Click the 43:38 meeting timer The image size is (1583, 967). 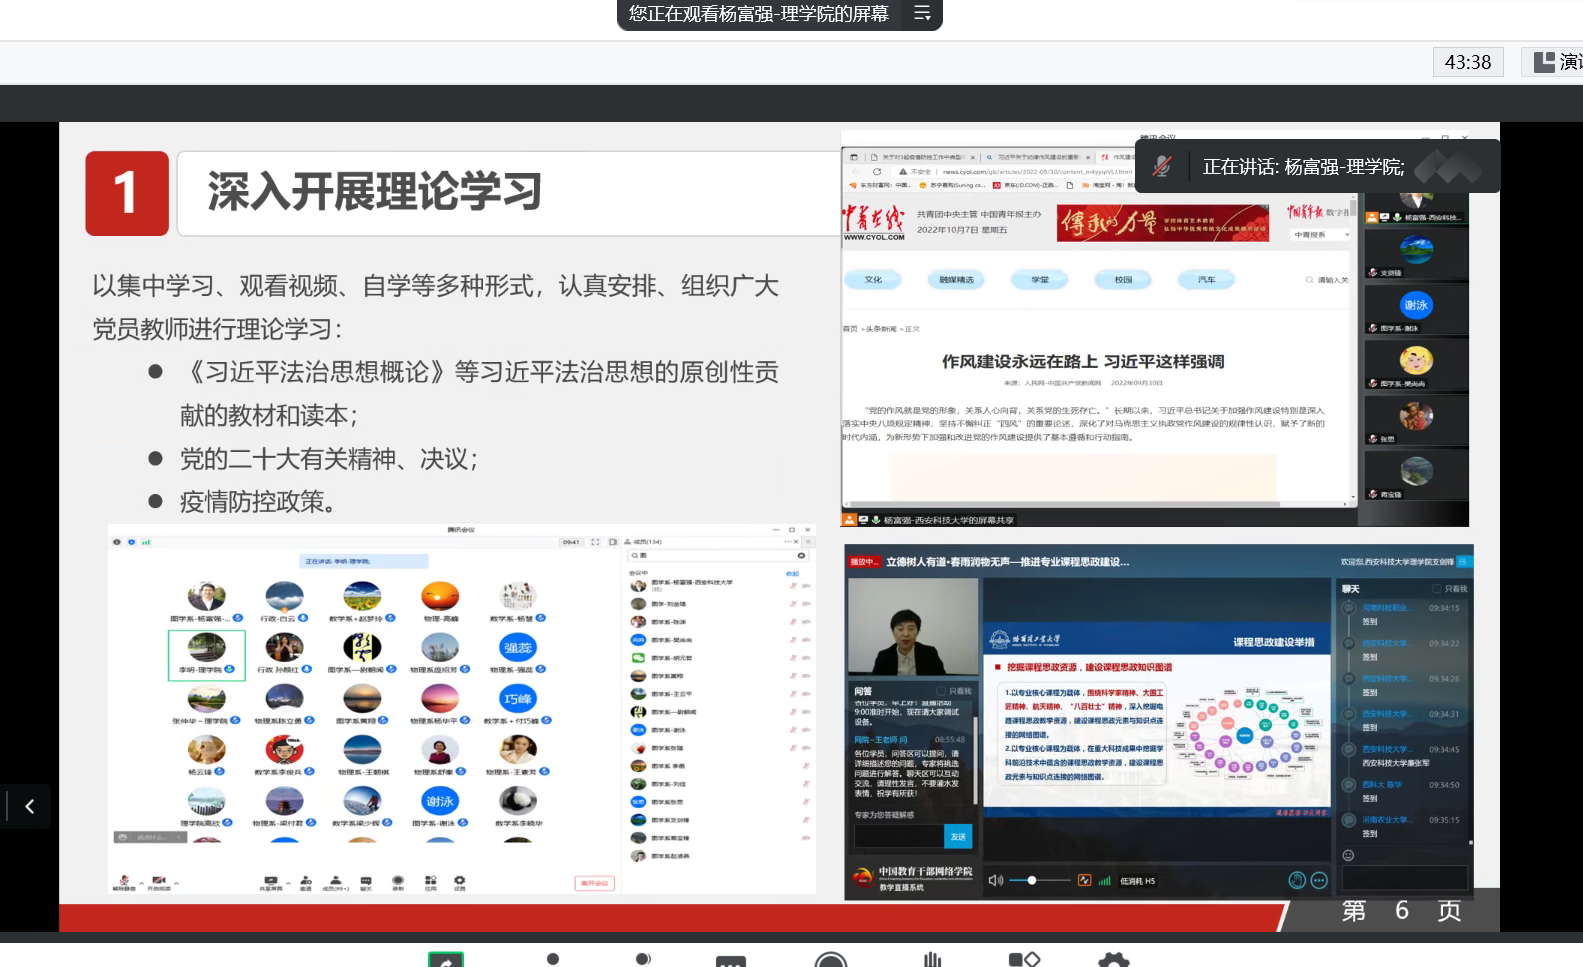1467,62
